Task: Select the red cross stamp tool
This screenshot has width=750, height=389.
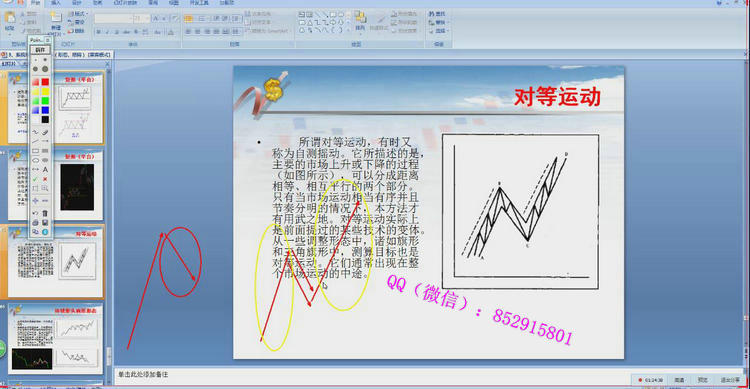Action: 45,179
